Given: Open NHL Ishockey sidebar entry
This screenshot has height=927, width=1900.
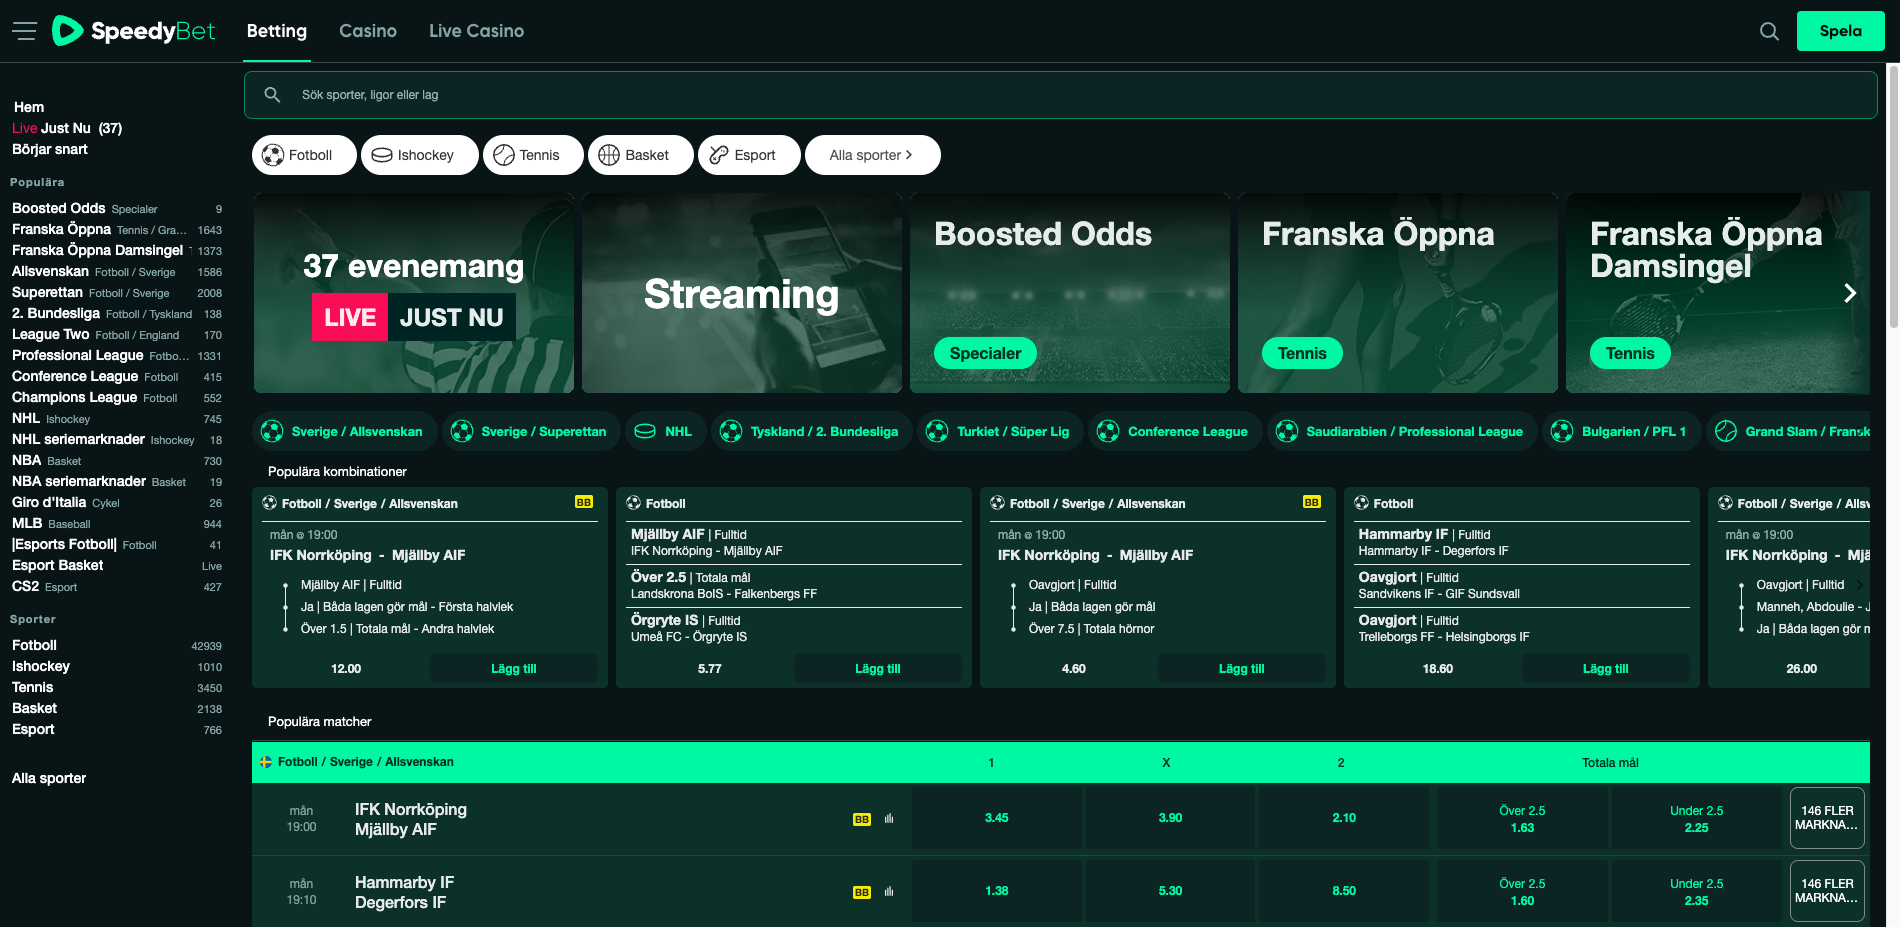Looking at the screenshot, I should (117, 418).
